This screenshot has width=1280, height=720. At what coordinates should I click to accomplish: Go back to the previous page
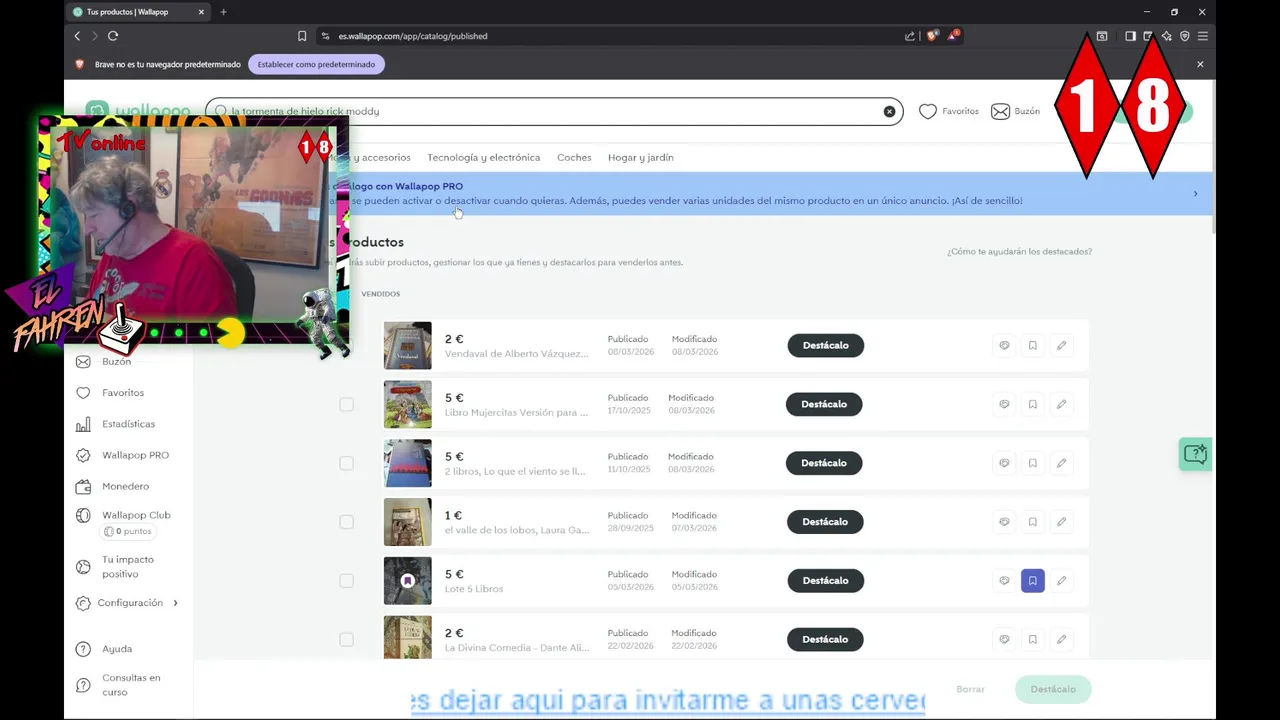(x=77, y=36)
